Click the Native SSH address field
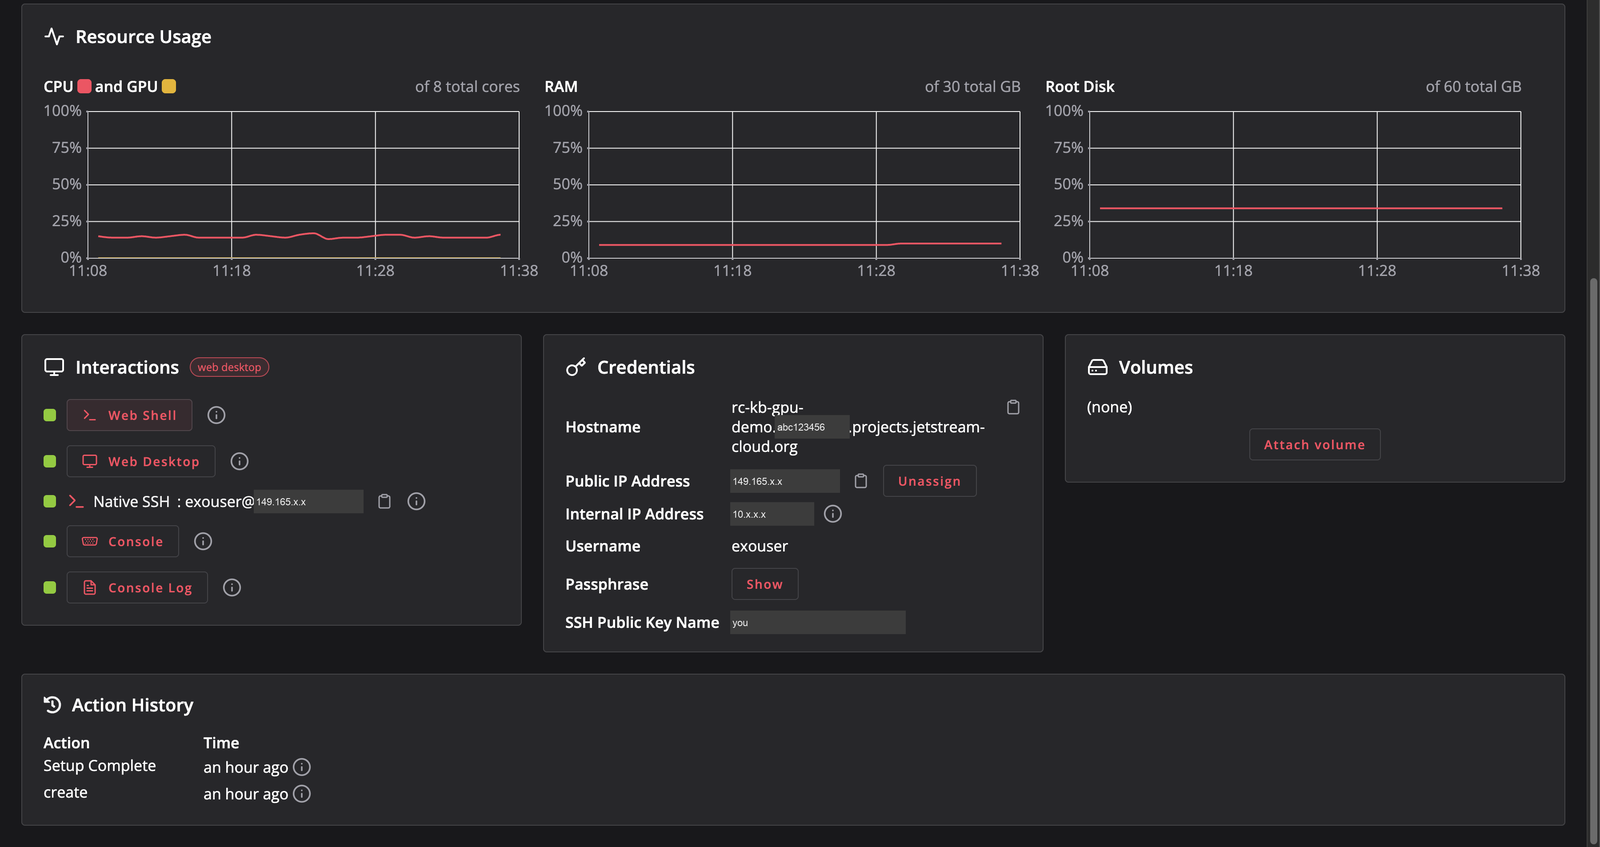 click(308, 501)
